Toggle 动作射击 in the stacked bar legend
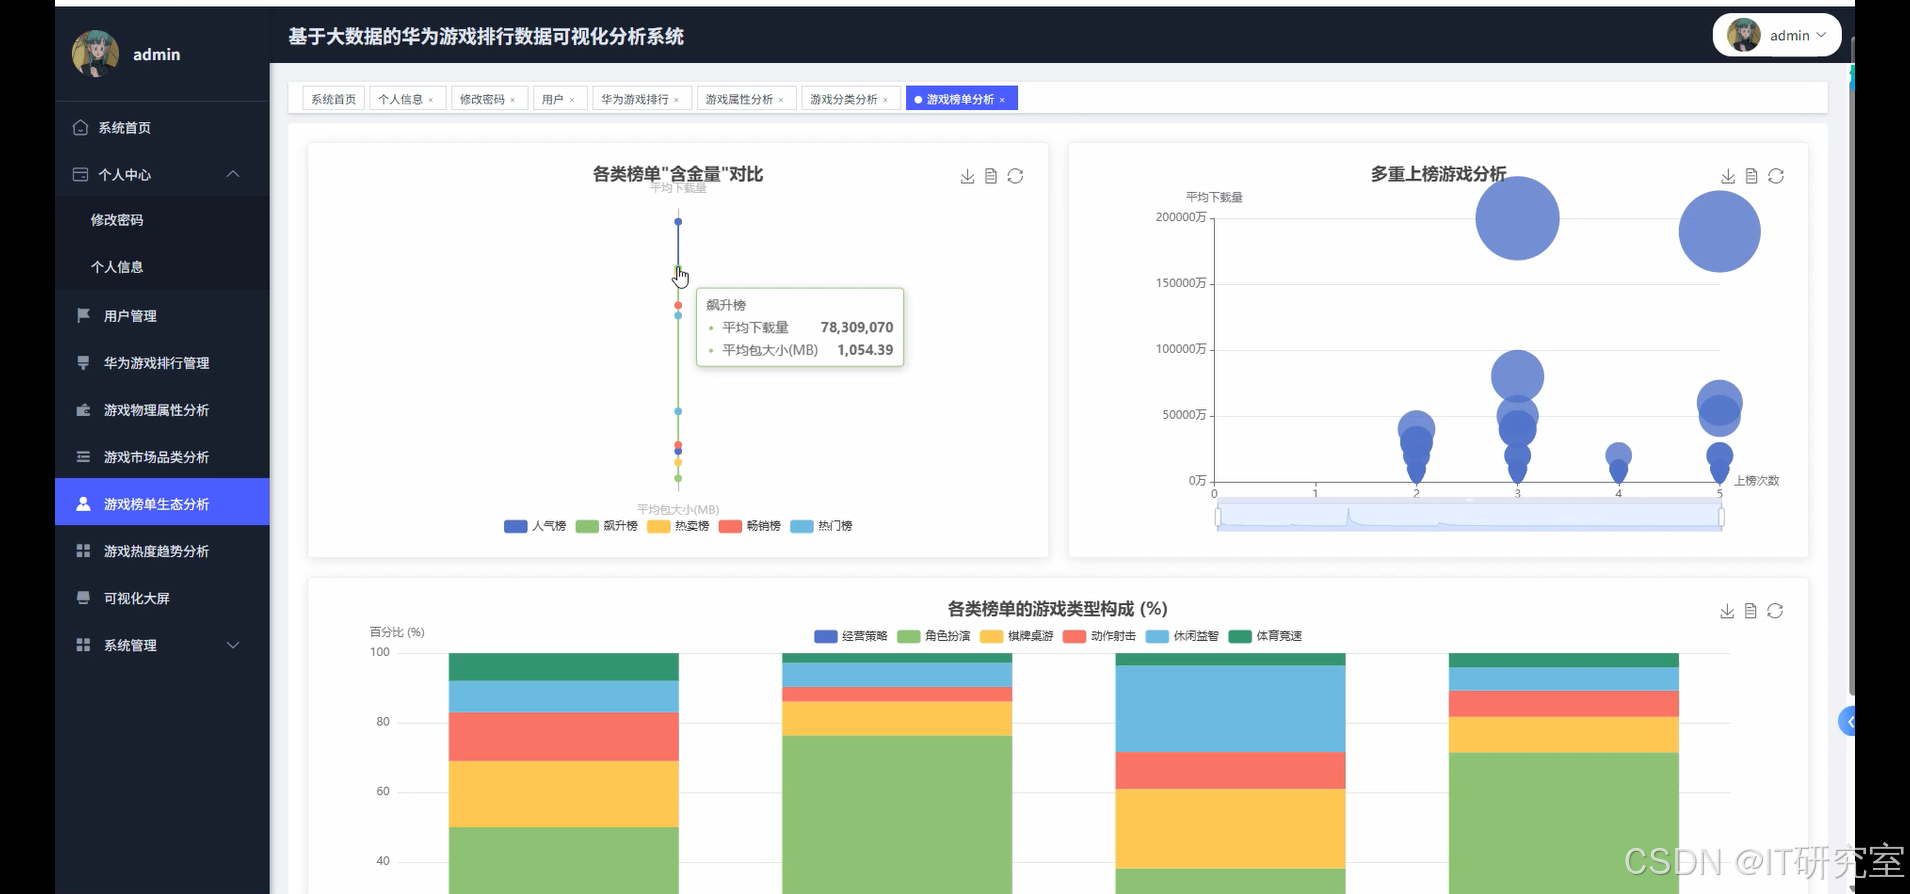 (x=1100, y=636)
